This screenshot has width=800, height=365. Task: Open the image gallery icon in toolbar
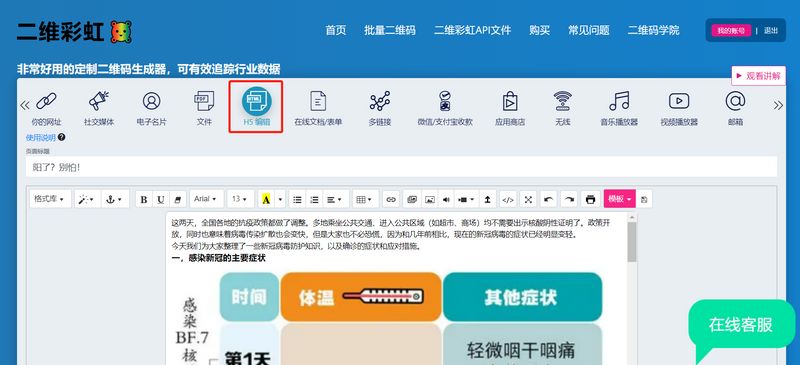(412, 199)
